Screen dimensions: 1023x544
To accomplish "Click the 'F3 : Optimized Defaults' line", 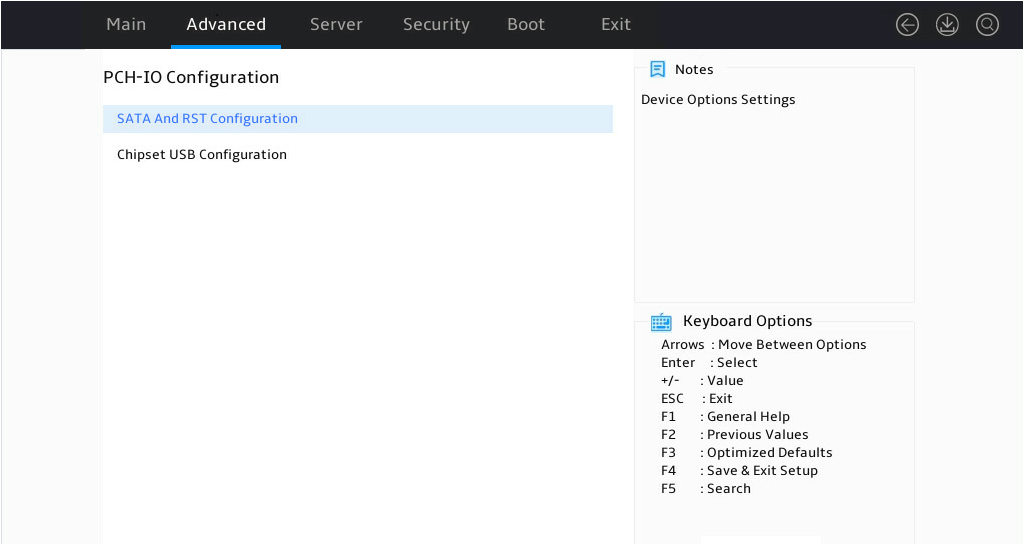I will pos(746,453).
